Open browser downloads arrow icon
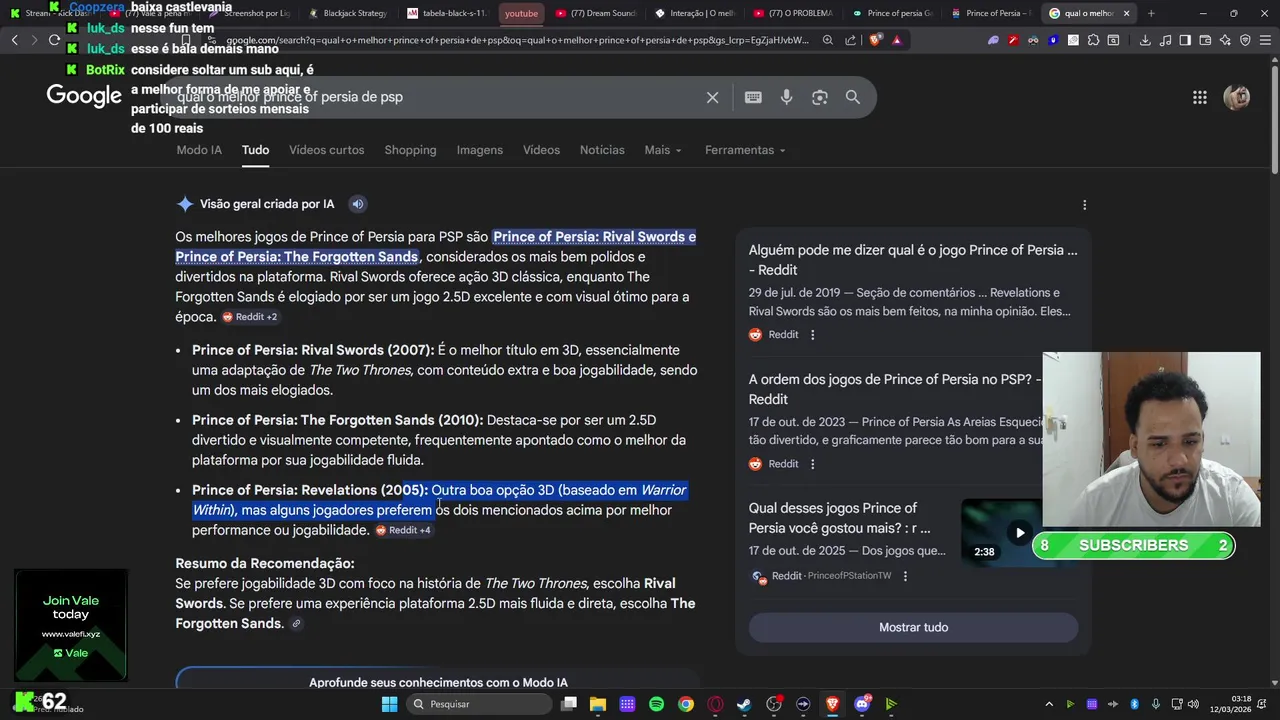Screen dimensions: 1280x720 (1145, 40)
